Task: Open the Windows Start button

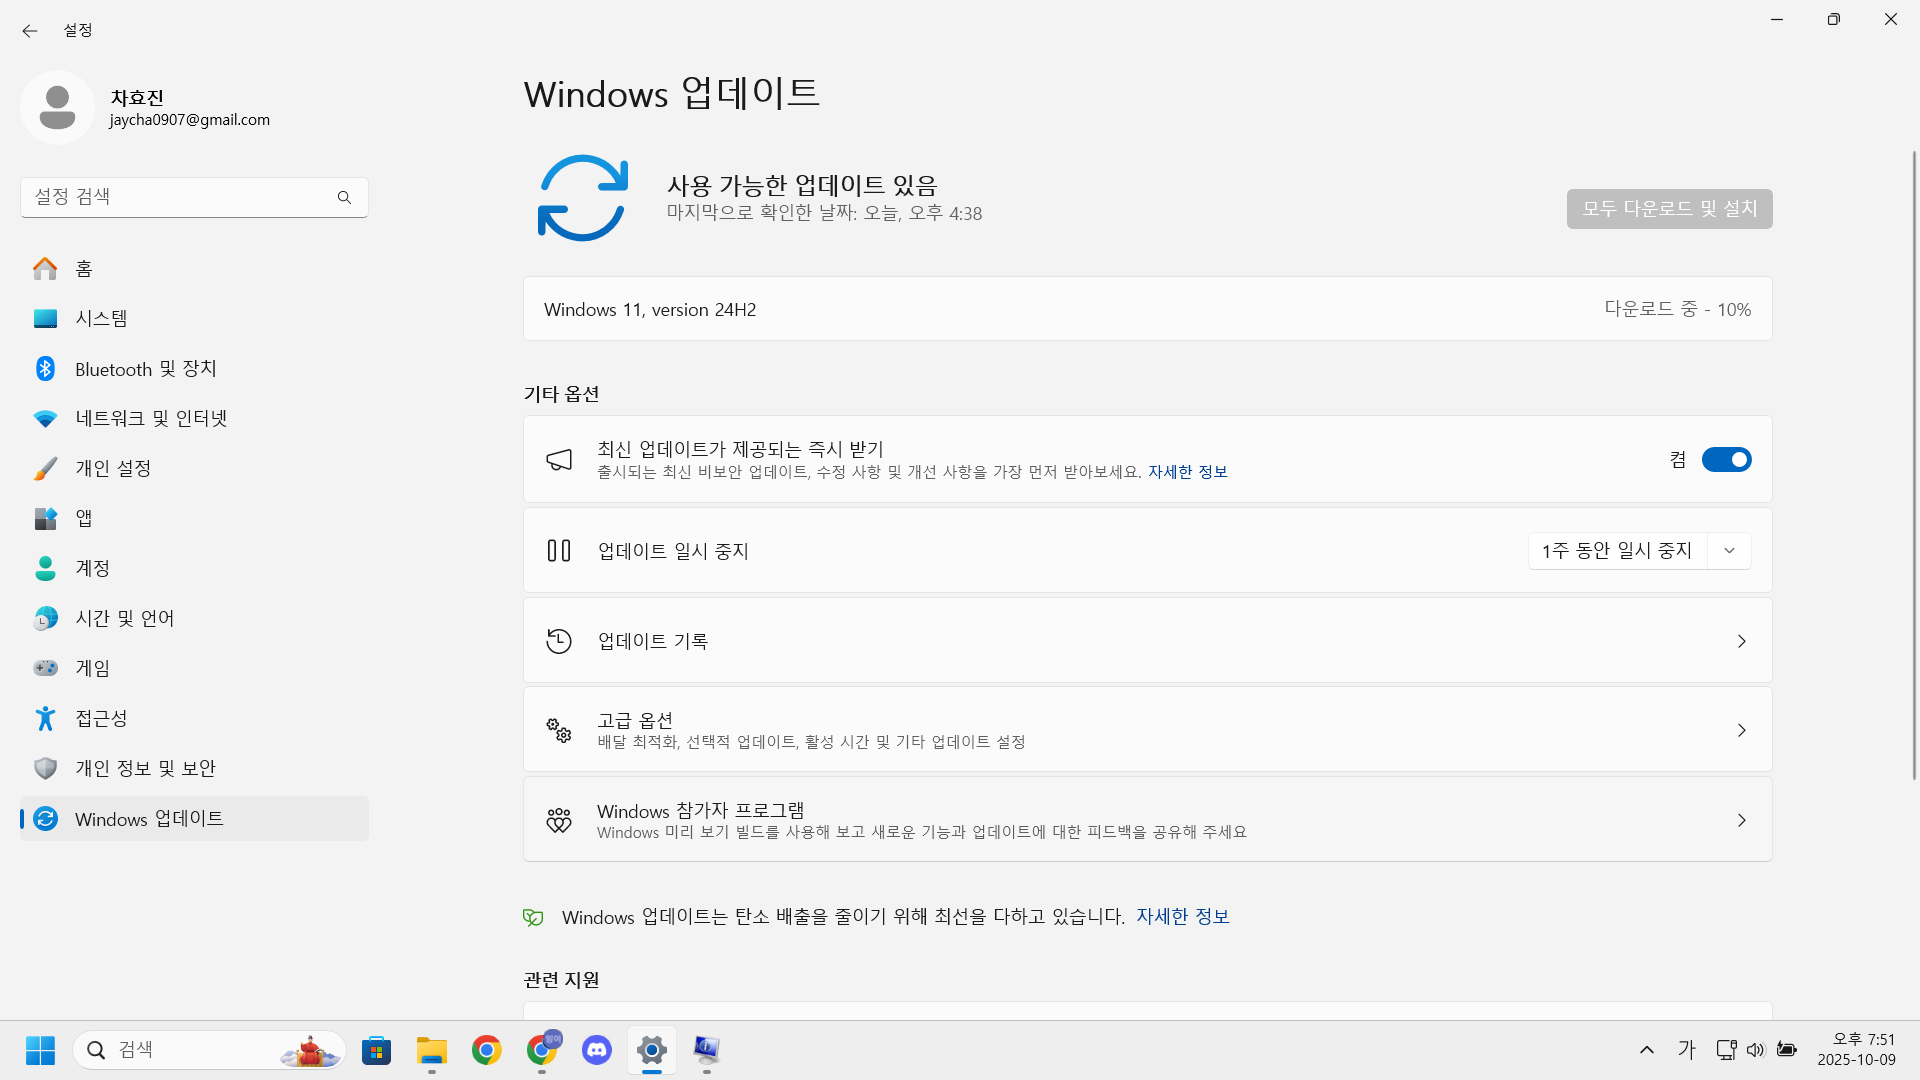Action: [40, 1050]
